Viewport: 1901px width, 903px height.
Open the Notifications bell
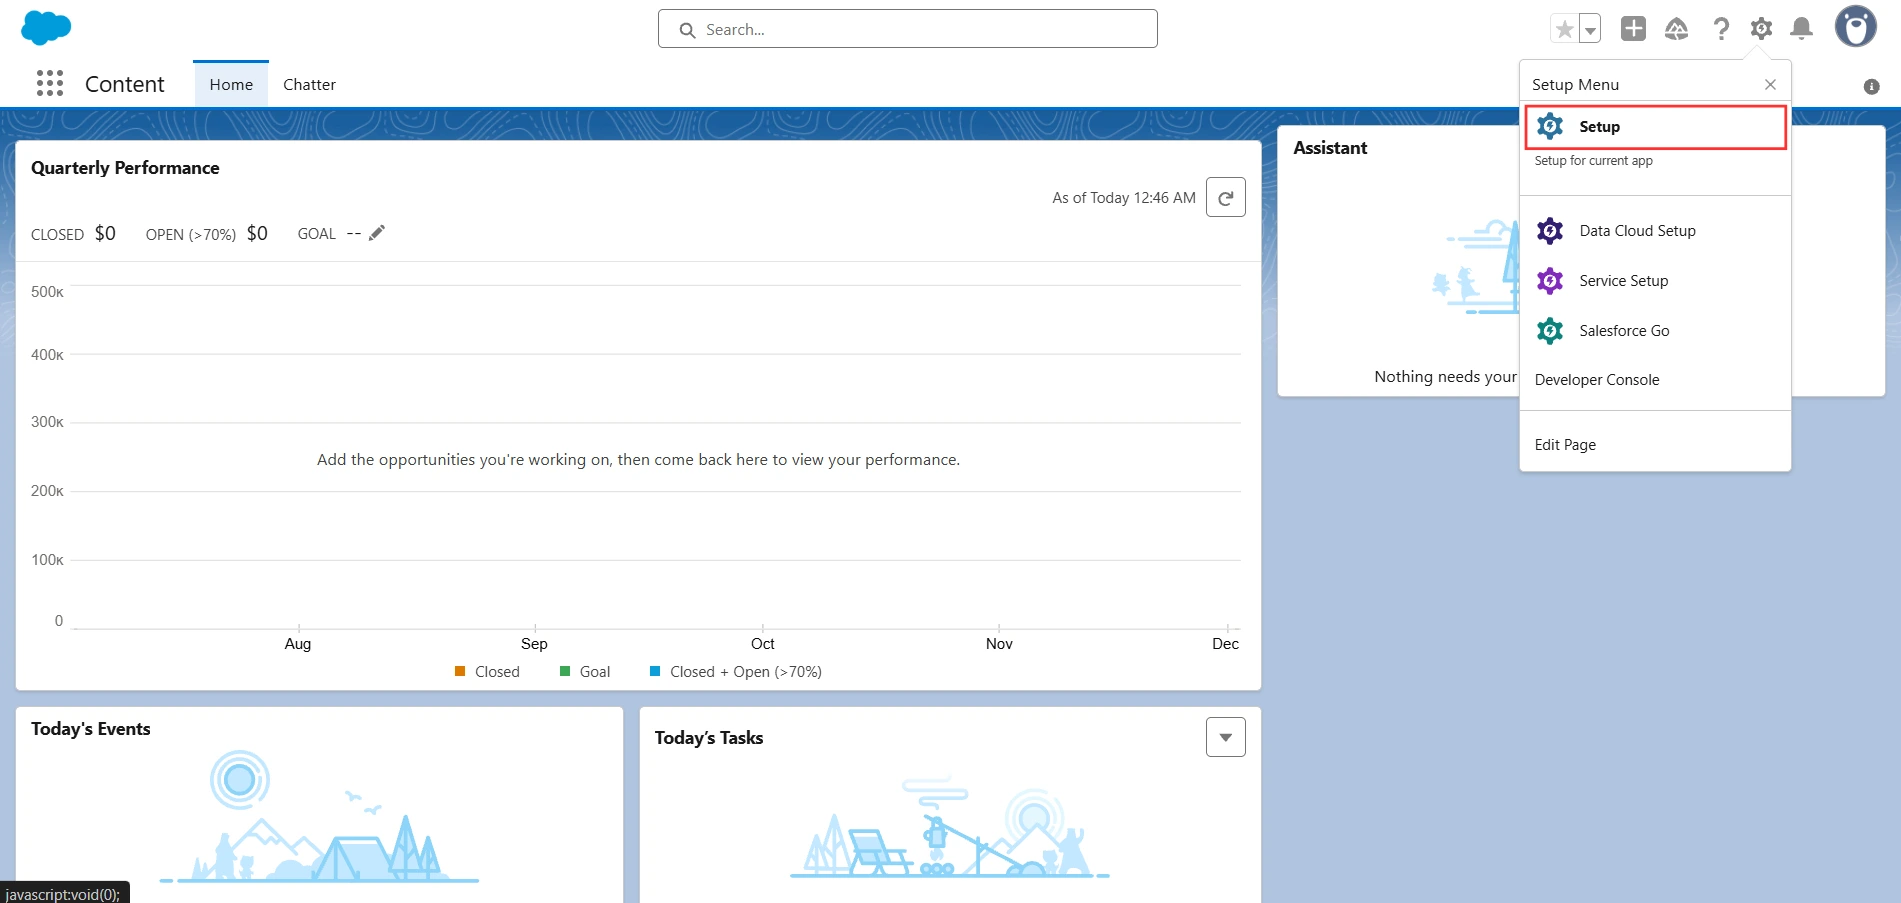click(x=1801, y=29)
